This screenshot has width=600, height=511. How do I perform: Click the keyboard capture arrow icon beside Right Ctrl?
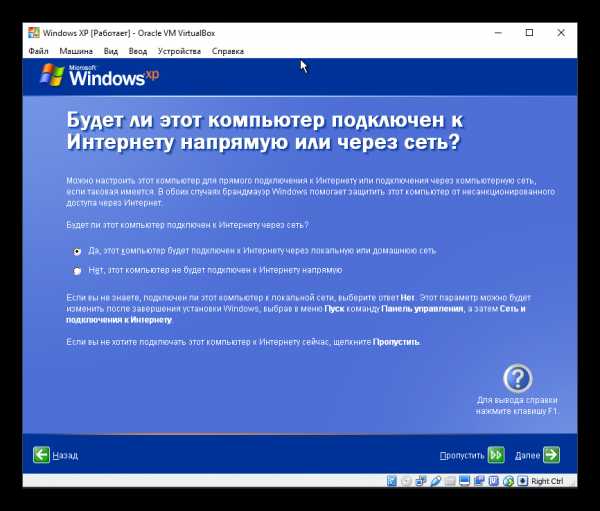point(522,481)
